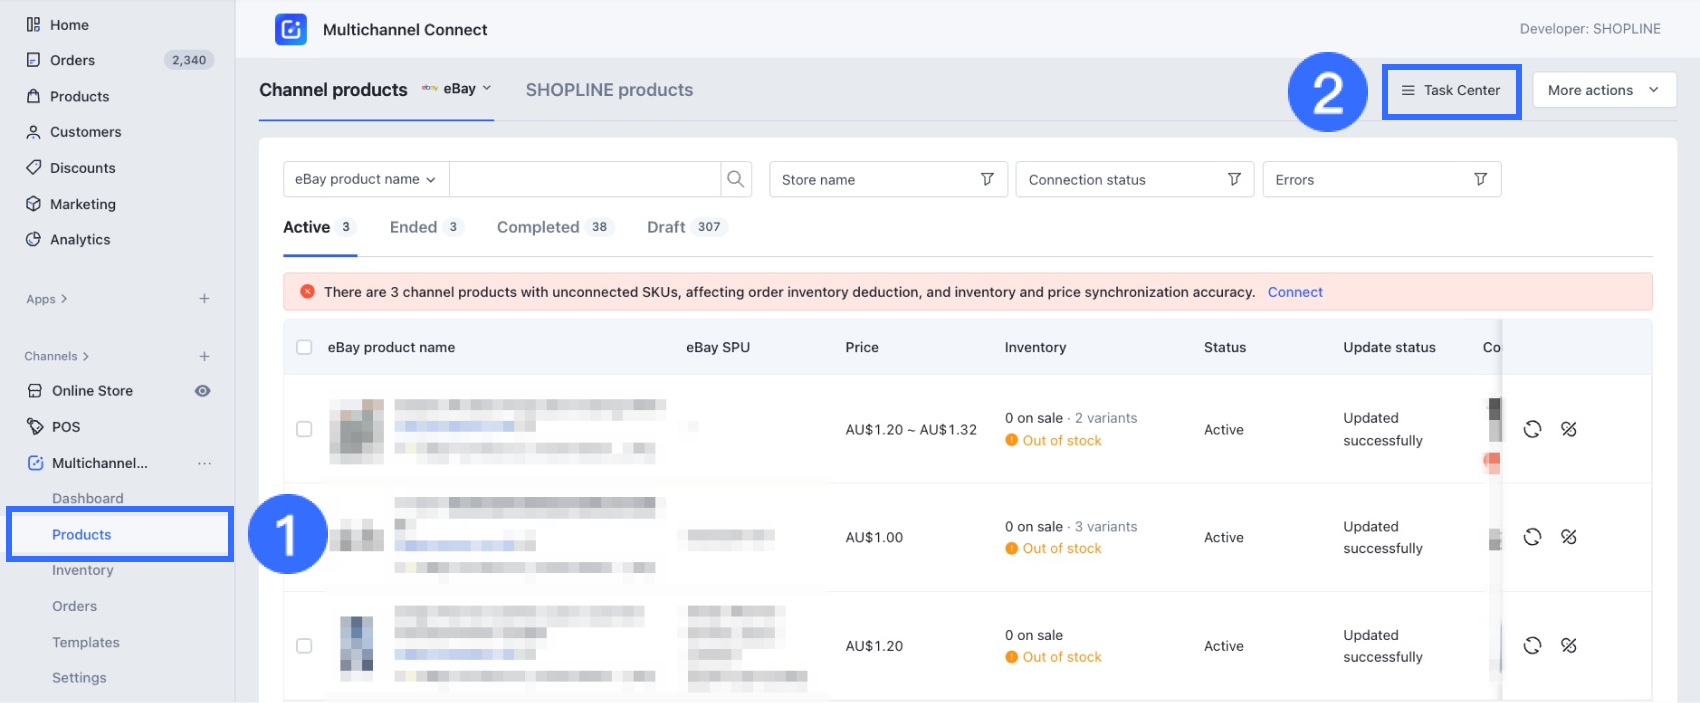Click the search magnifier icon
Viewport: 1700px width, 703px height.
(735, 179)
